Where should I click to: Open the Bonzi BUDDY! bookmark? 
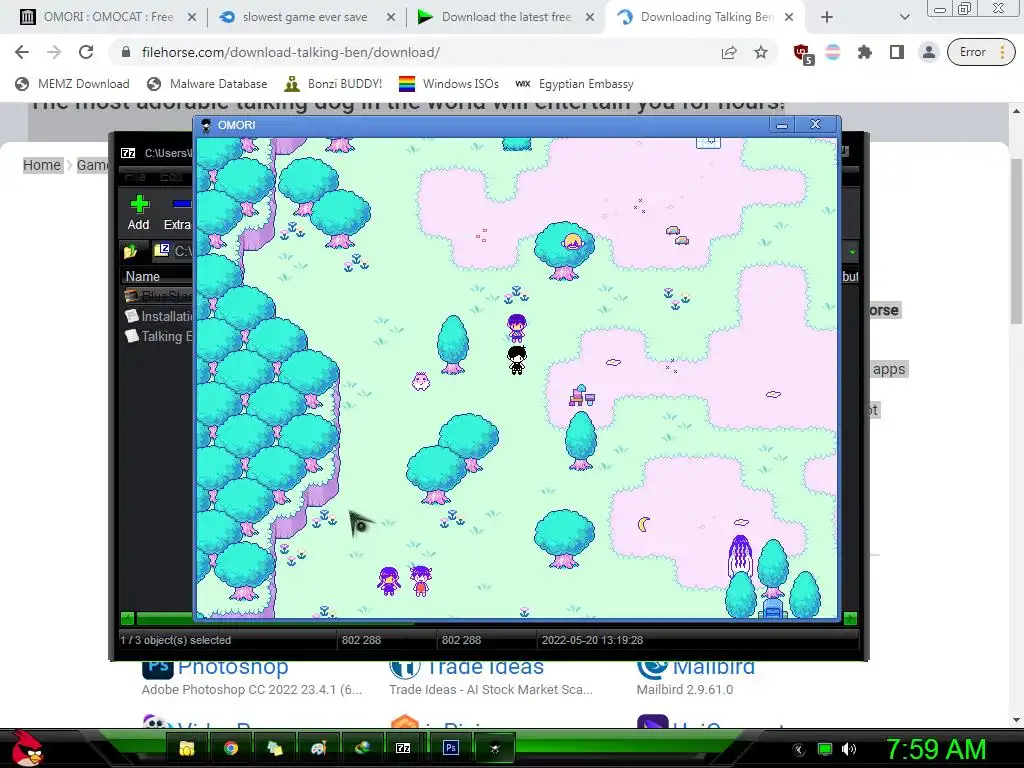point(334,84)
